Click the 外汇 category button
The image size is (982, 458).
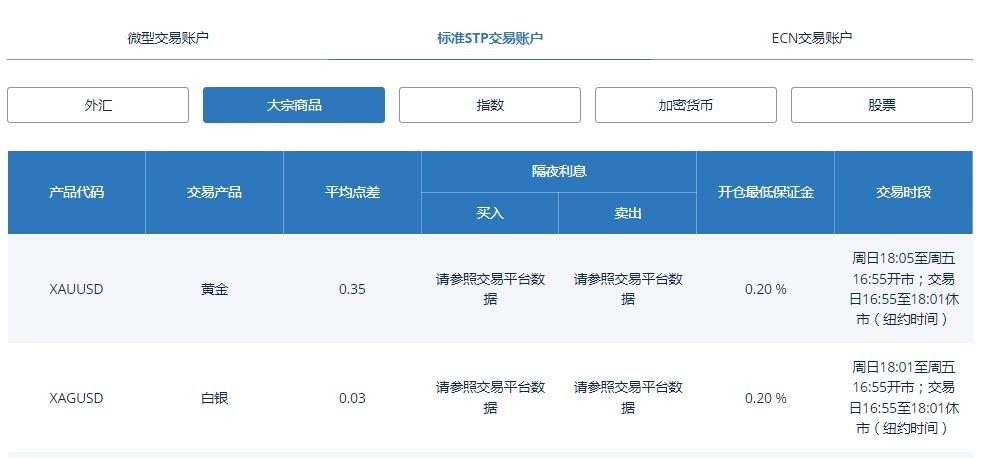98,105
